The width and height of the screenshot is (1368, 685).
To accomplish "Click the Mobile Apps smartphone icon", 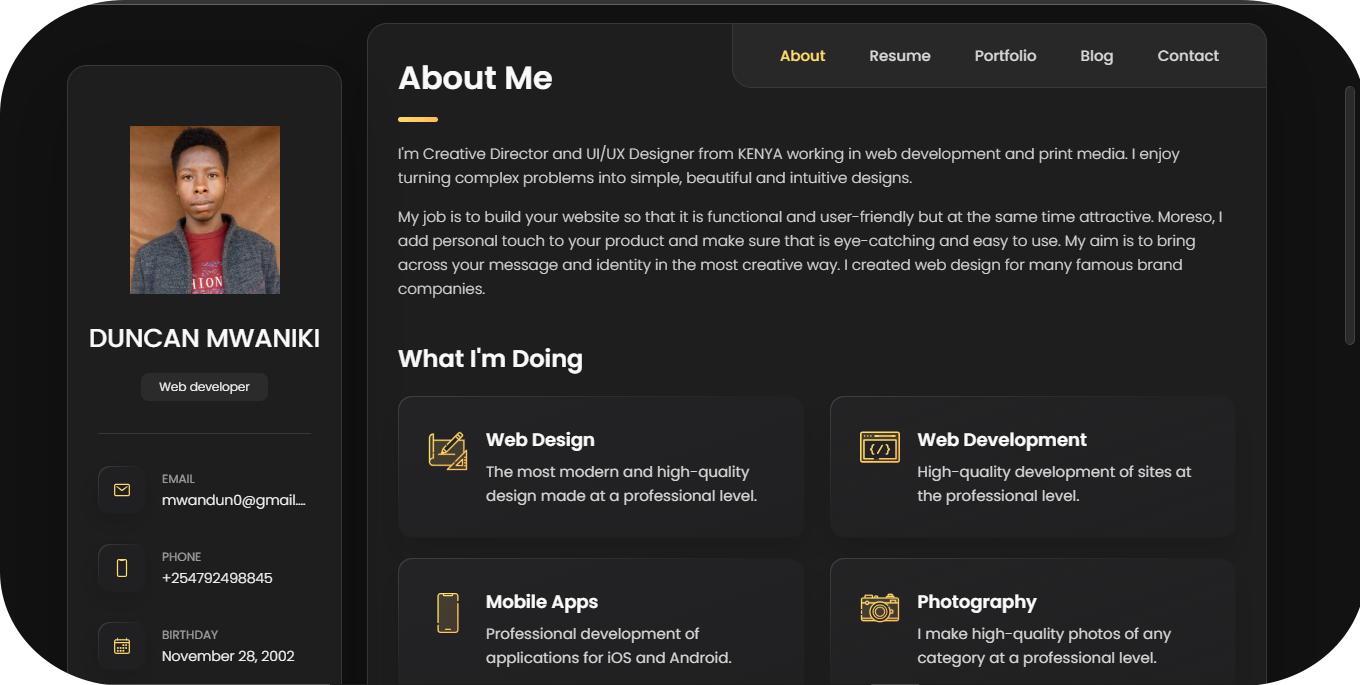I will [x=447, y=612].
